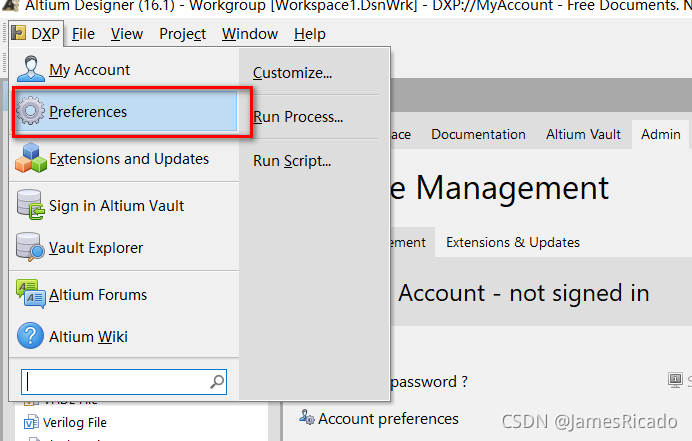This screenshot has width=692, height=441.
Task: Open Altium Wiki entry
Action: tap(124, 336)
